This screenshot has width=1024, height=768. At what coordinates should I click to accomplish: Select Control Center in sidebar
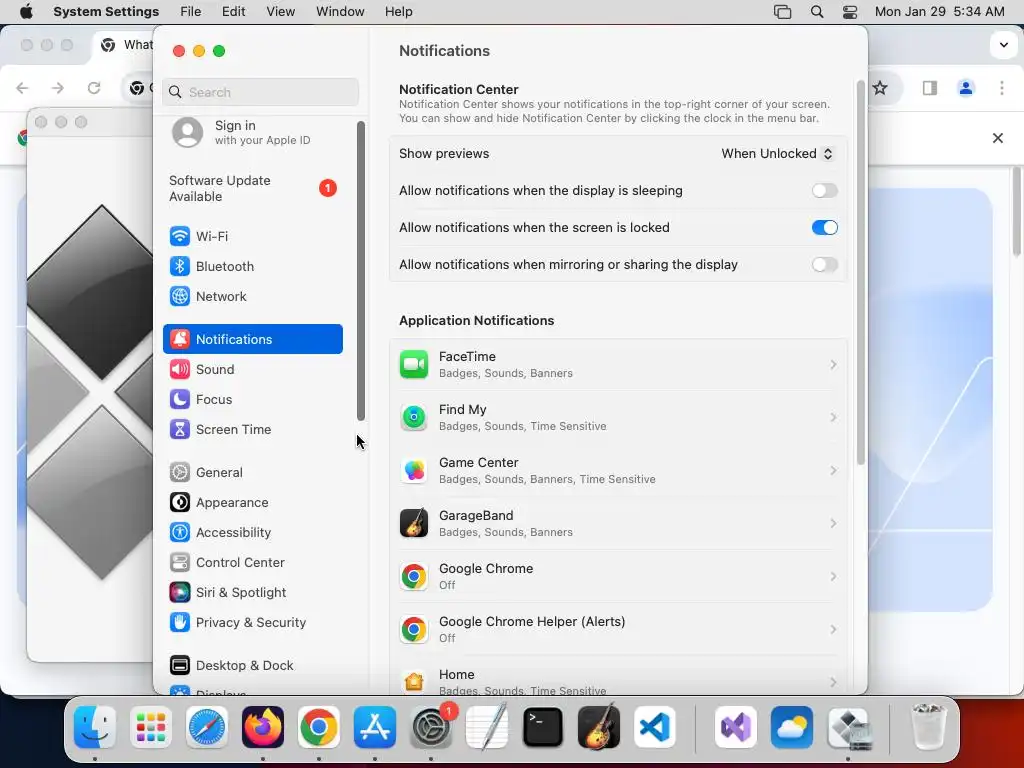coord(253,563)
